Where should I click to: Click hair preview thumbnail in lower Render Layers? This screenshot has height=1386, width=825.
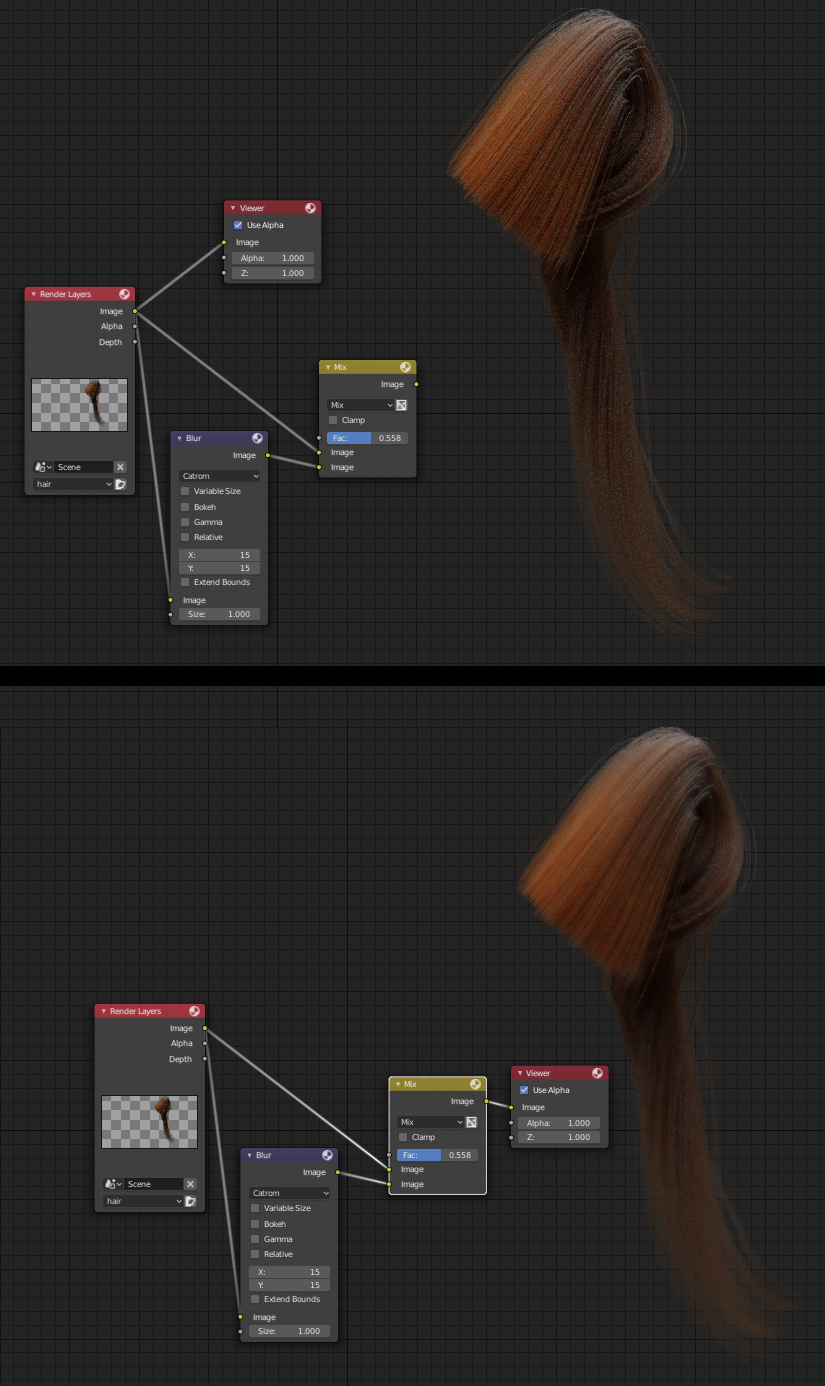click(150, 1122)
